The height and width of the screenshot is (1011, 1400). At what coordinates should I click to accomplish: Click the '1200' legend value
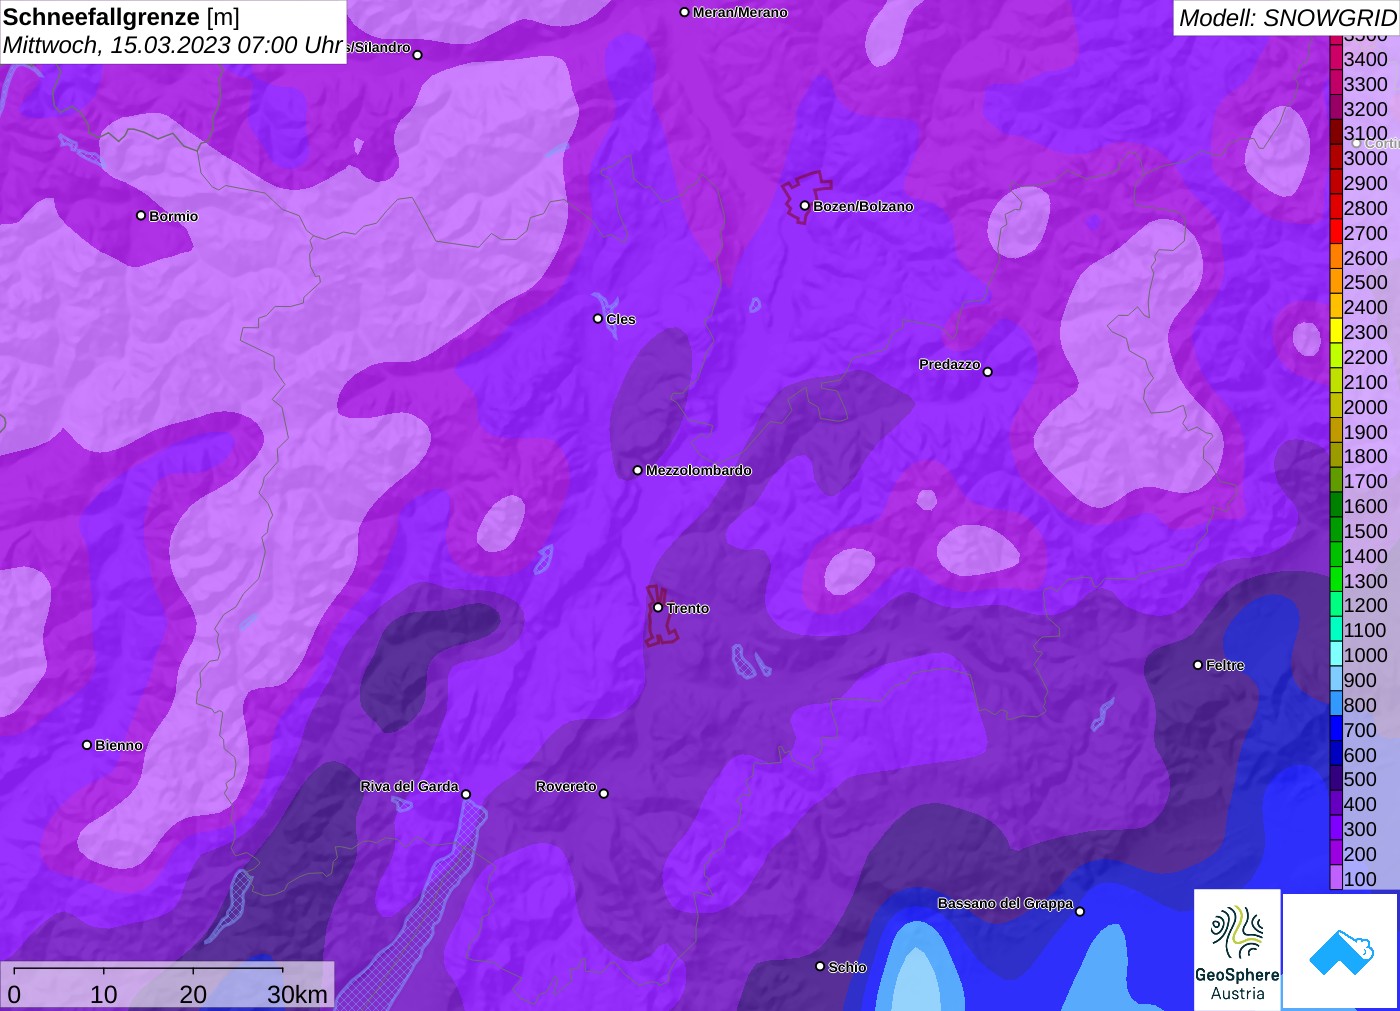(x=1366, y=605)
